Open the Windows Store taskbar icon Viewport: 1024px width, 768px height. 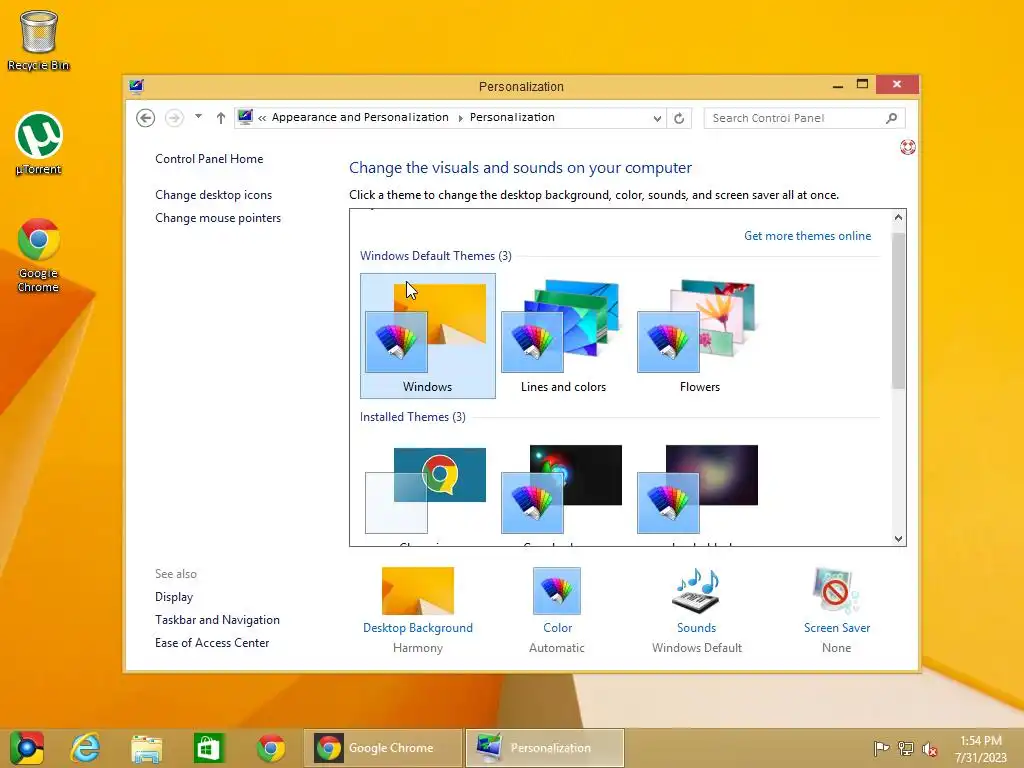pyautogui.click(x=208, y=748)
